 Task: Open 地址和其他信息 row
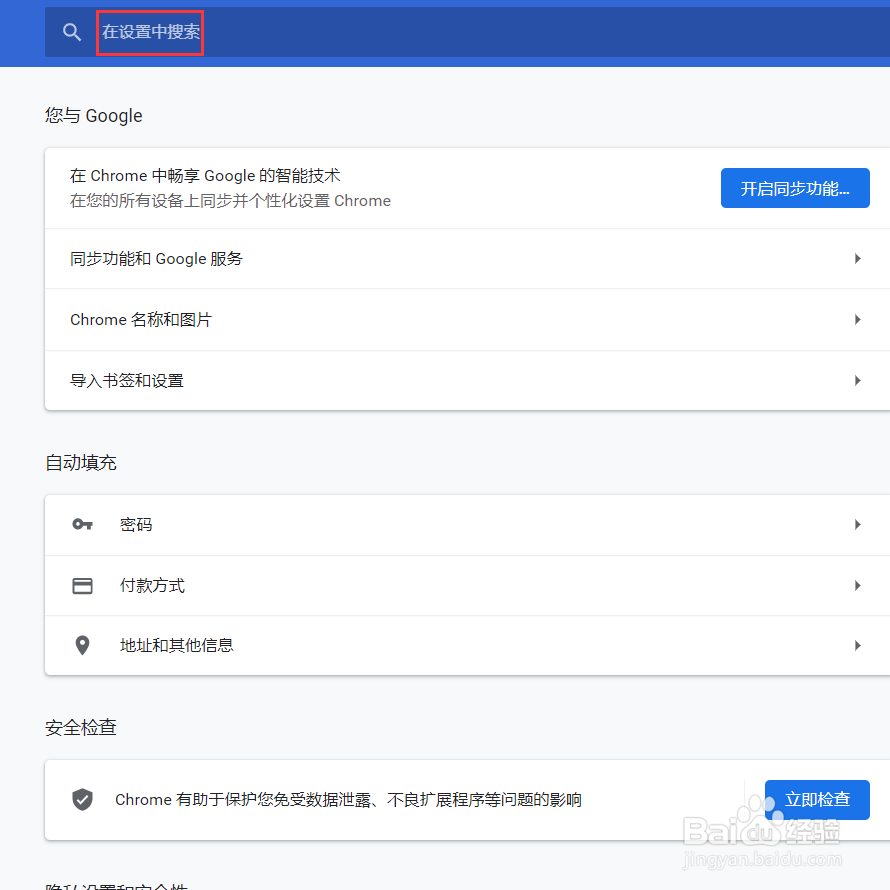pos(467,645)
